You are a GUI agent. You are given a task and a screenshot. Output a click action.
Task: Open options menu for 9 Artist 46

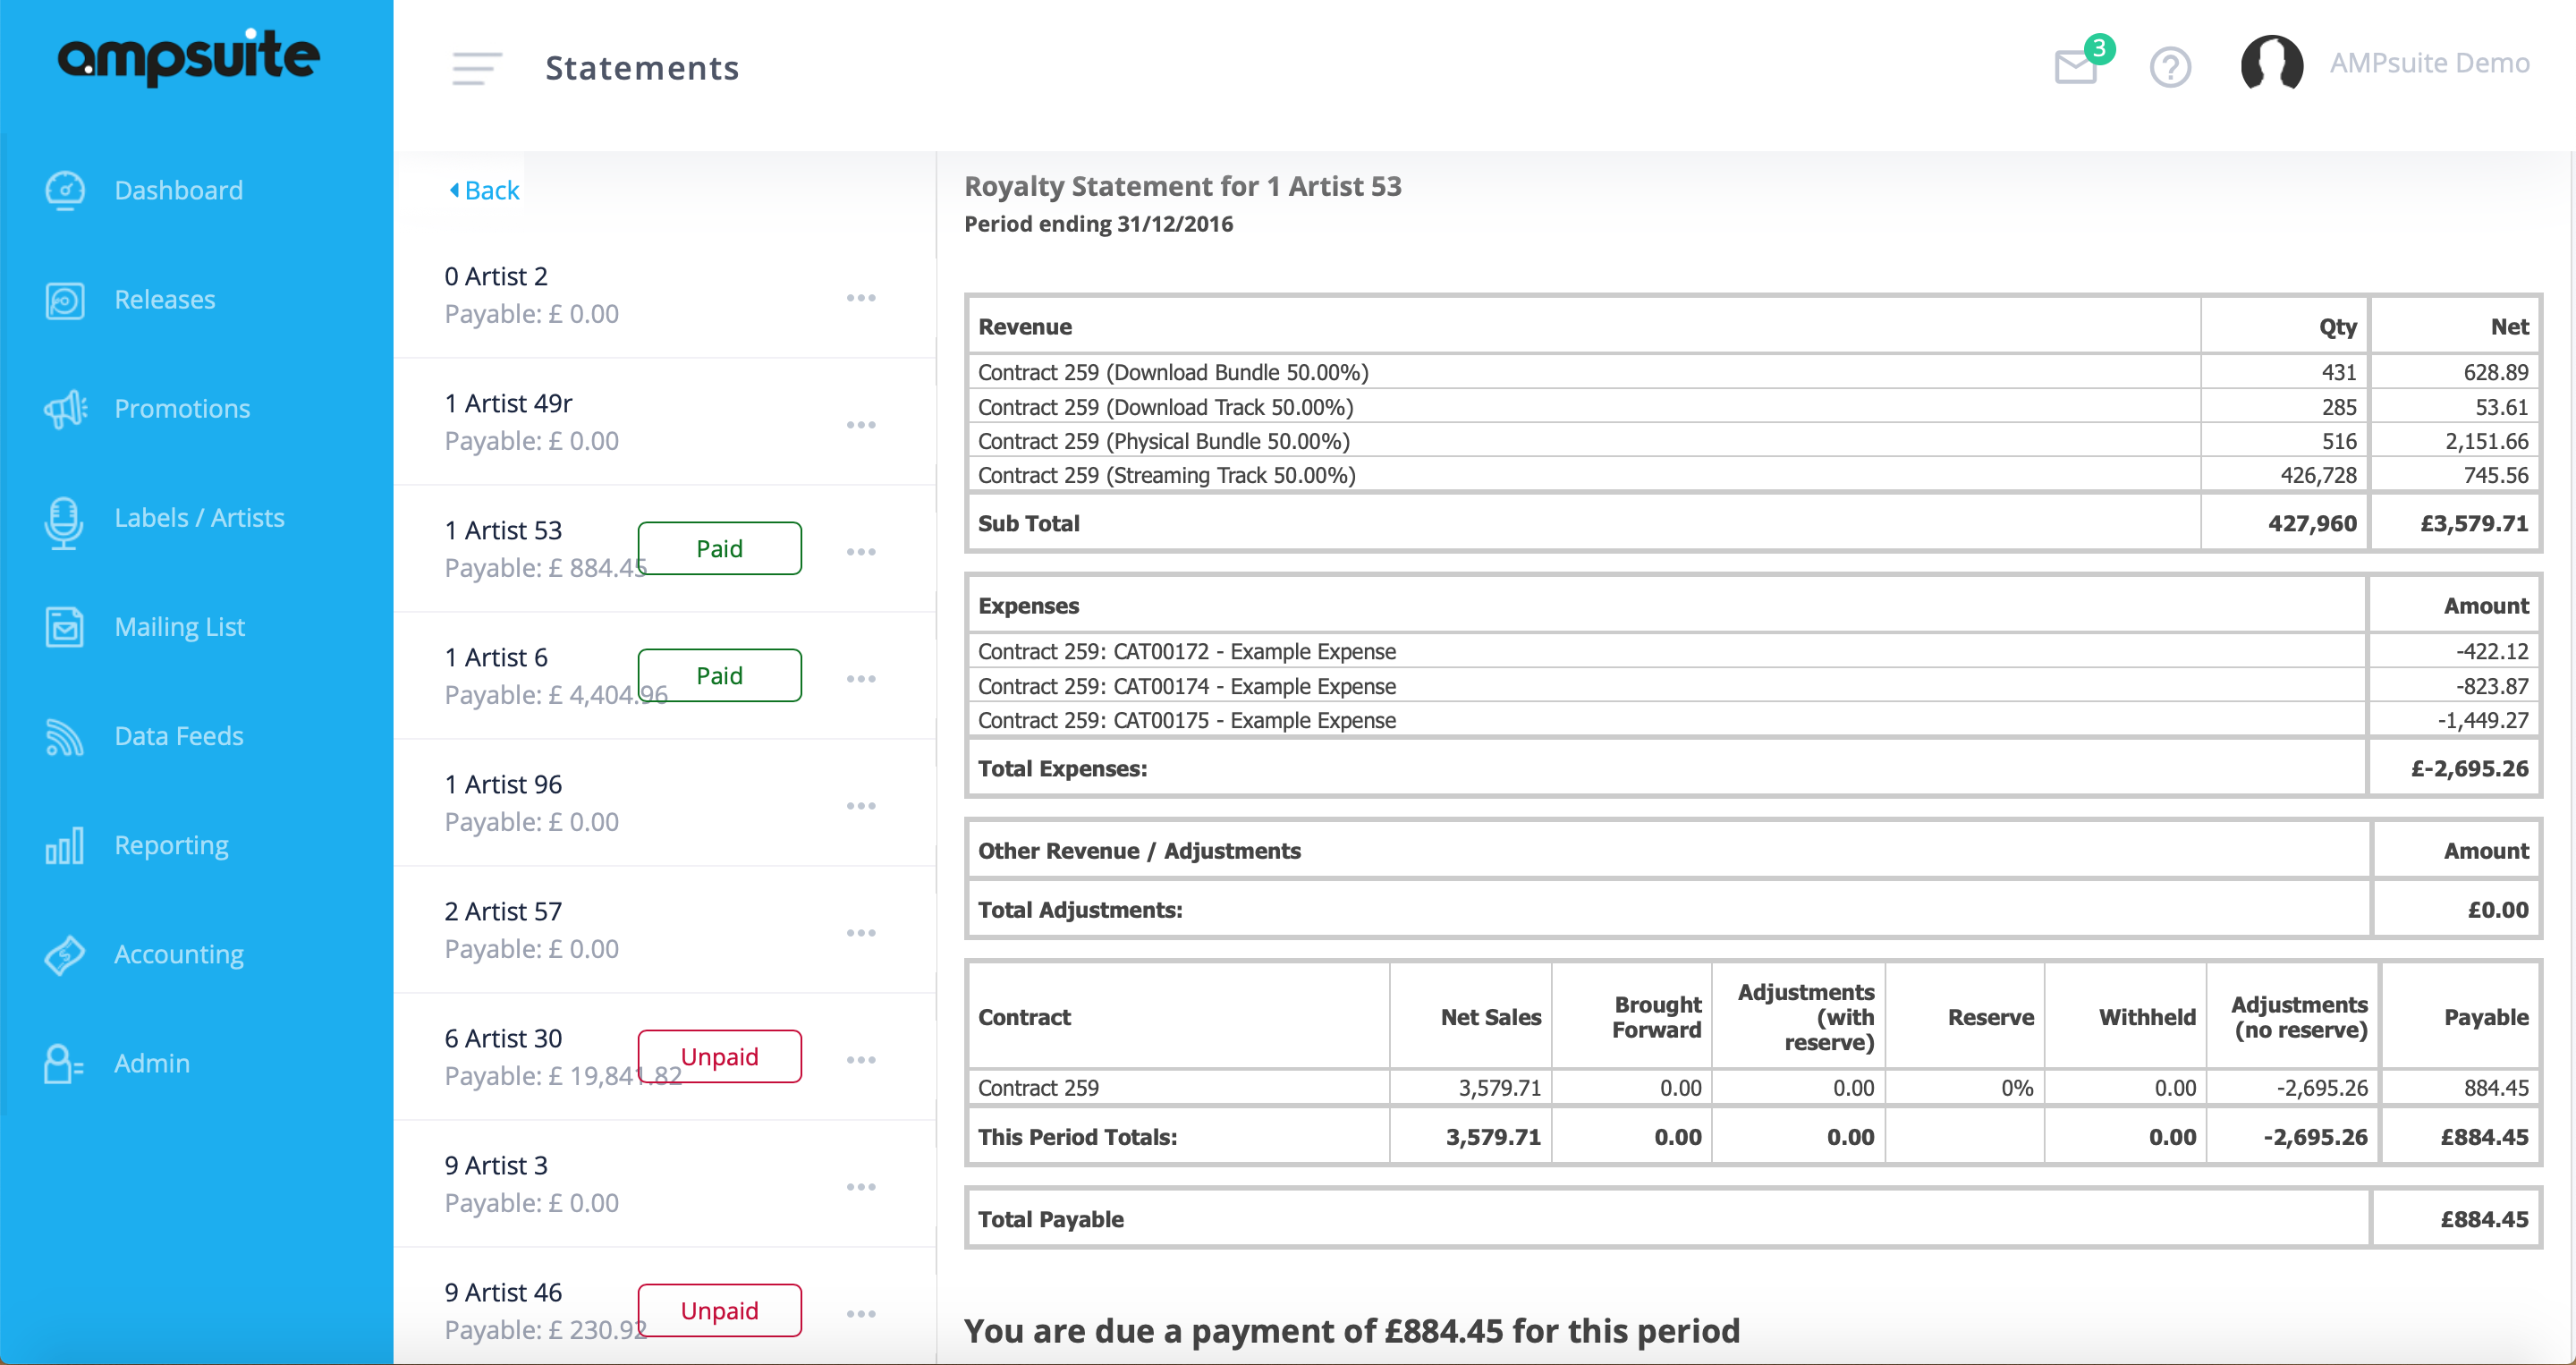[861, 1314]
